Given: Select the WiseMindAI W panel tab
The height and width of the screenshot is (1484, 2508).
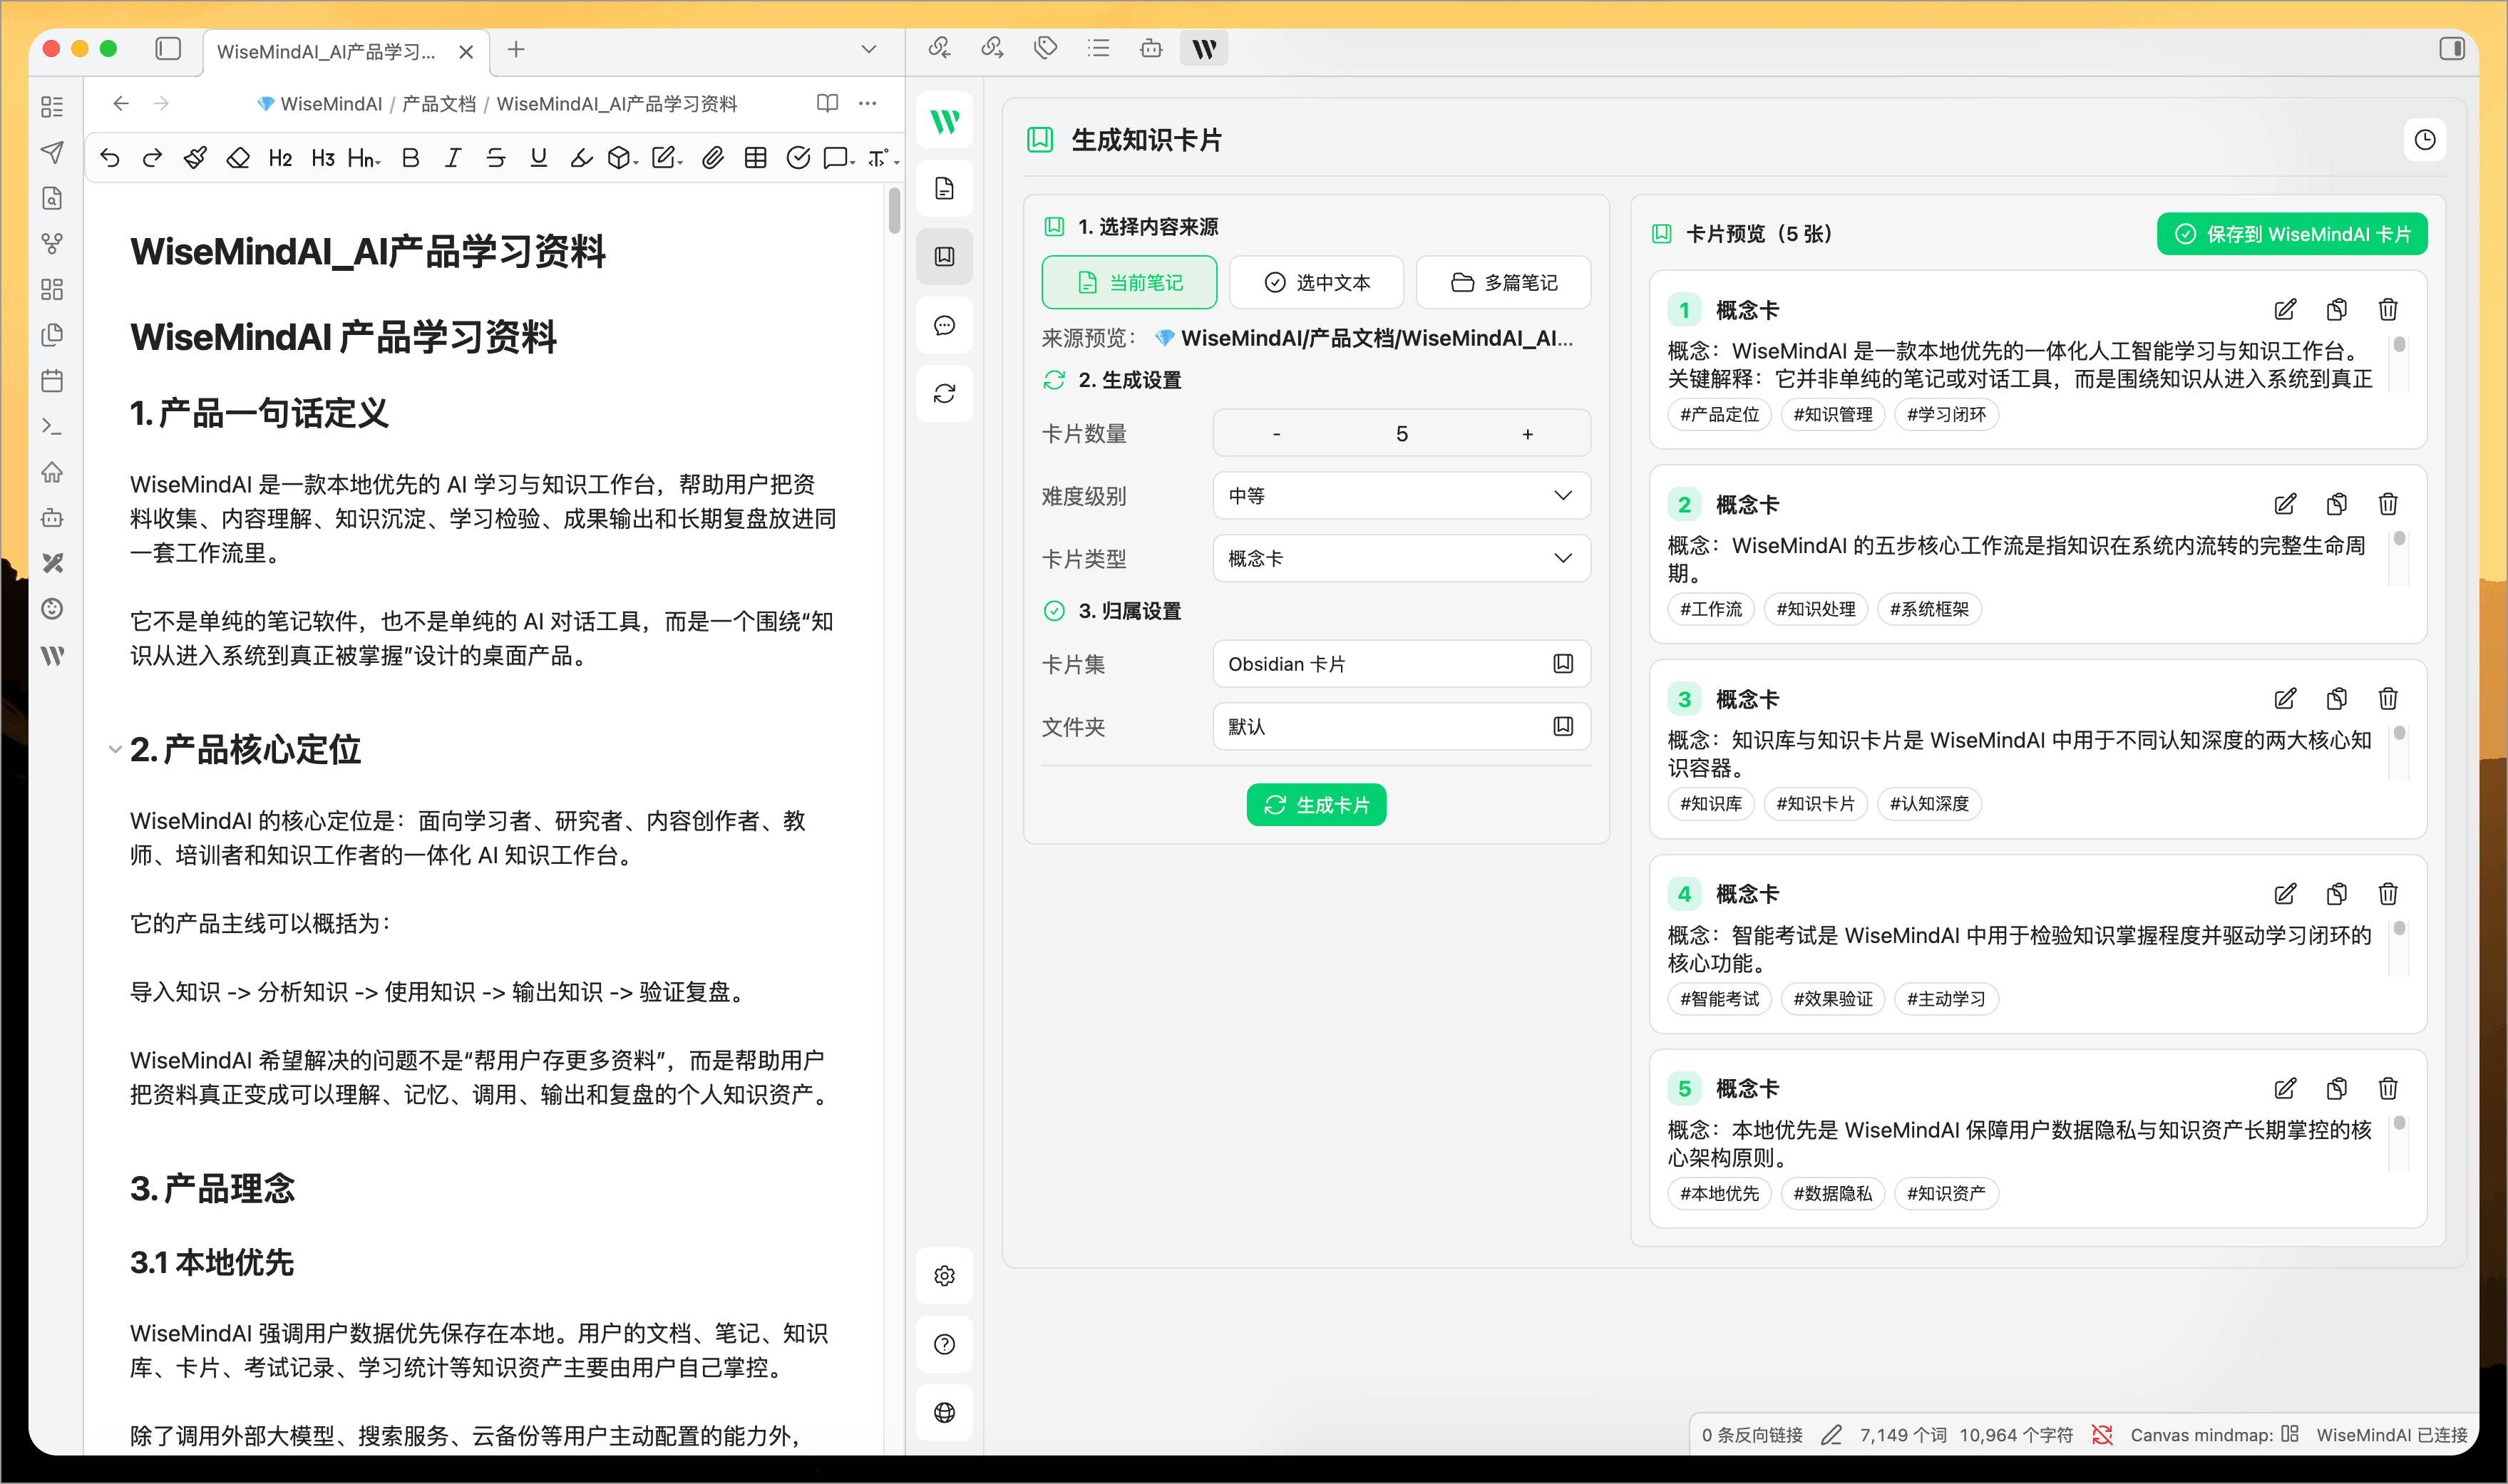Looking at the screenshot, I should pos(1204,48).
